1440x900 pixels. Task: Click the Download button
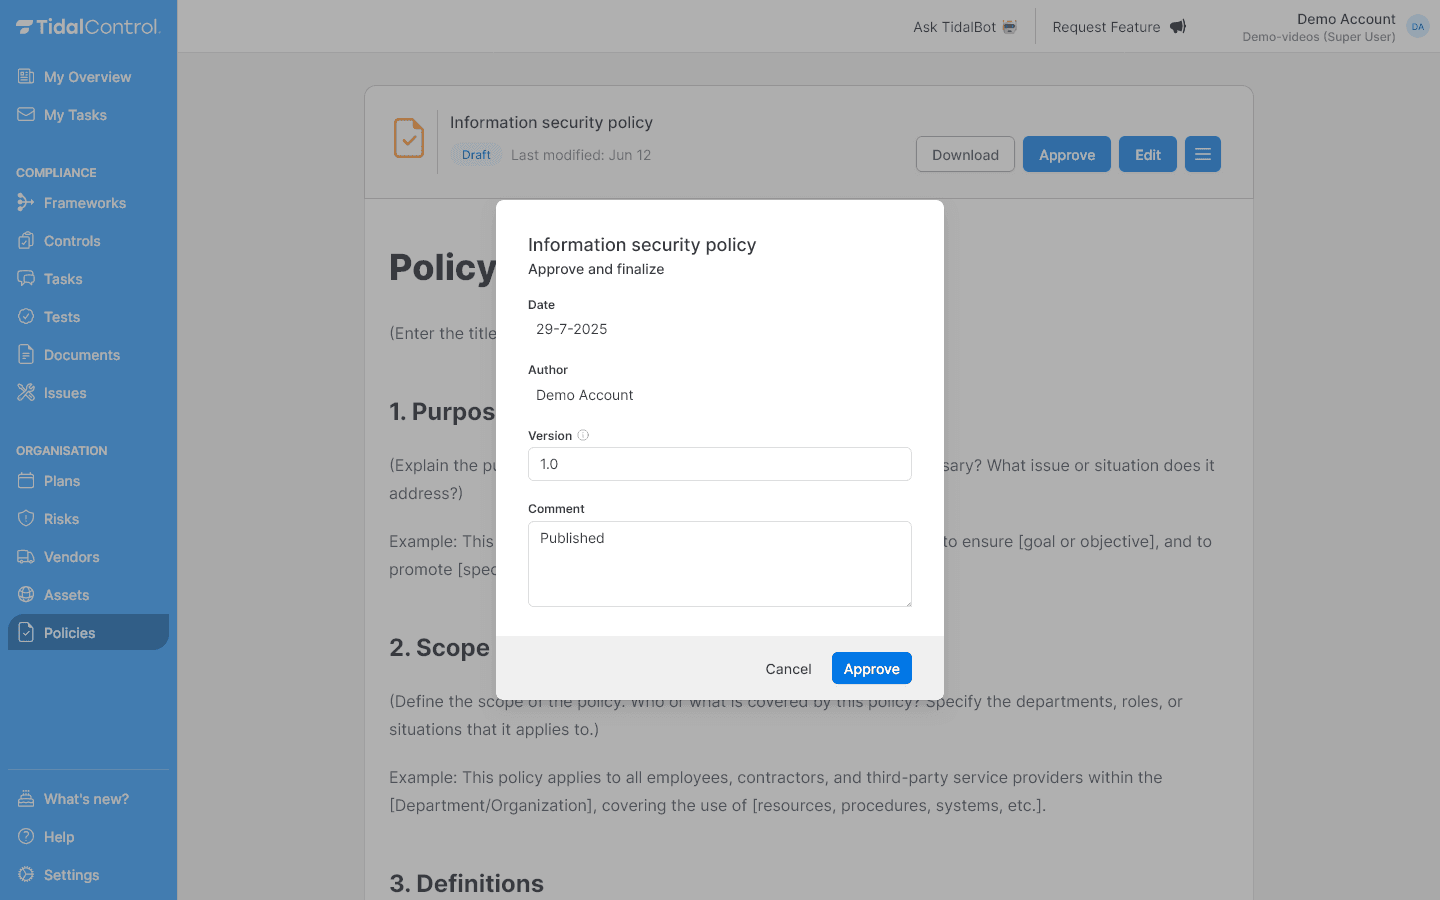[x=964, y=154]
